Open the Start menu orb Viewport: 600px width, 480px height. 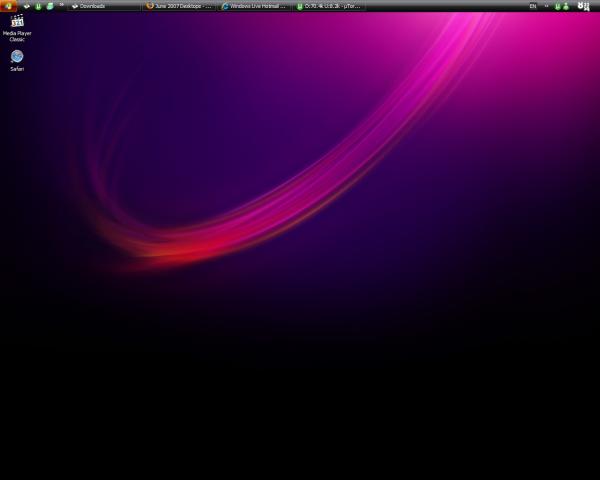pos(8,6)
